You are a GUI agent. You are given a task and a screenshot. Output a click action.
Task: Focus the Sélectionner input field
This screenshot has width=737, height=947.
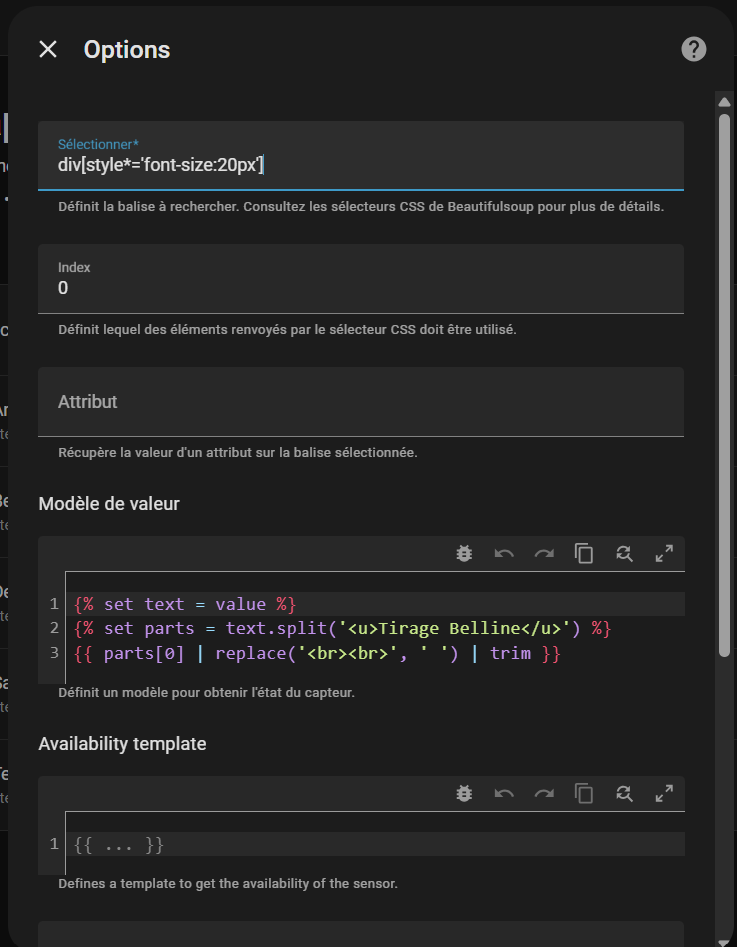pos(360,165)
